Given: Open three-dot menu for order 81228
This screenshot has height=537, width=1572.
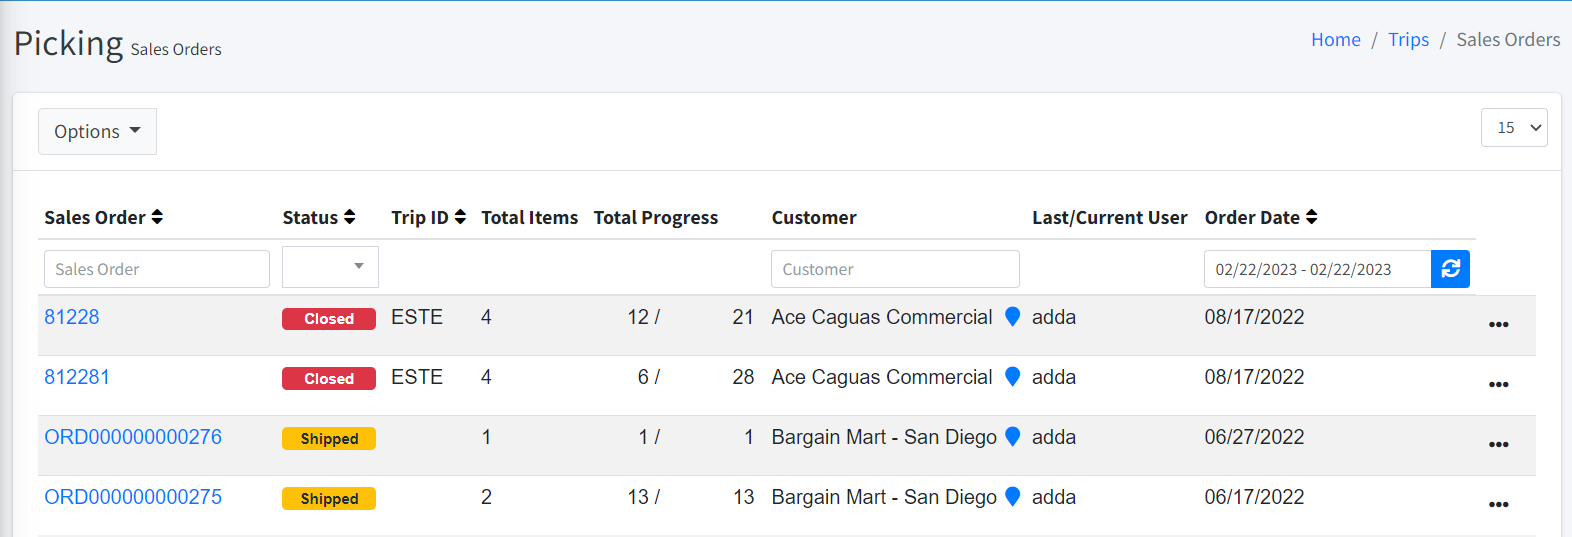Looking at the screenshot, I should coord(1498,325).
